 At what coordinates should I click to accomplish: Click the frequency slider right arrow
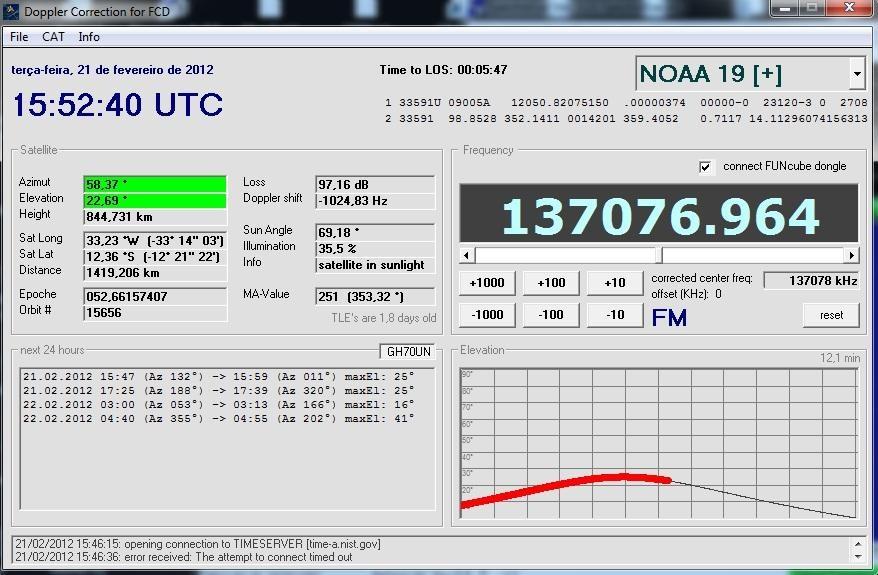pyautogui.click(x=852, y=255)
